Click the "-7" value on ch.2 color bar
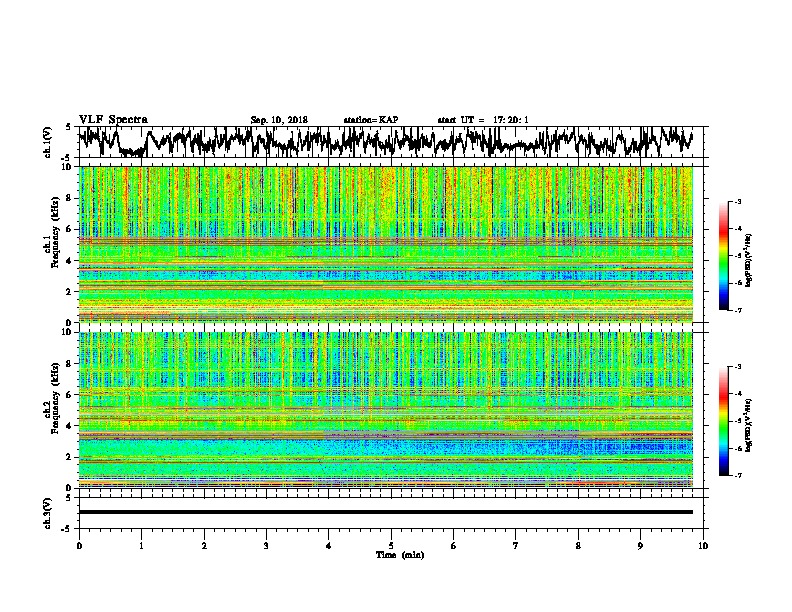The height and width of the screenshot is (612, 792). tap(737, 475)
